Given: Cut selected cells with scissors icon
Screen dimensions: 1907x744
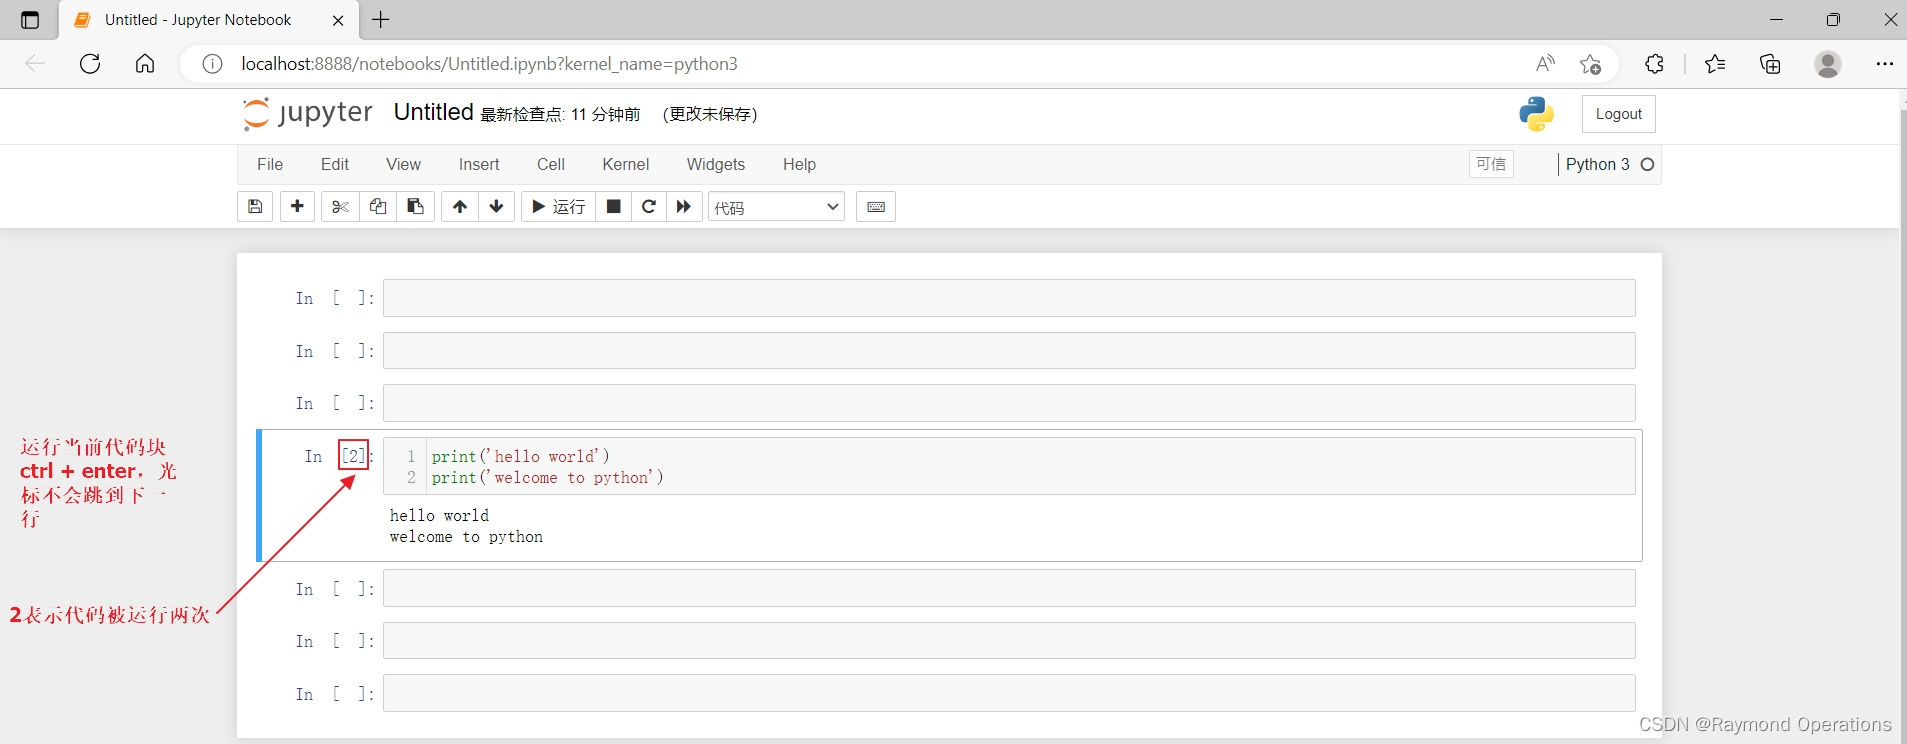Looking at the screenshot, I should point(340,207).
